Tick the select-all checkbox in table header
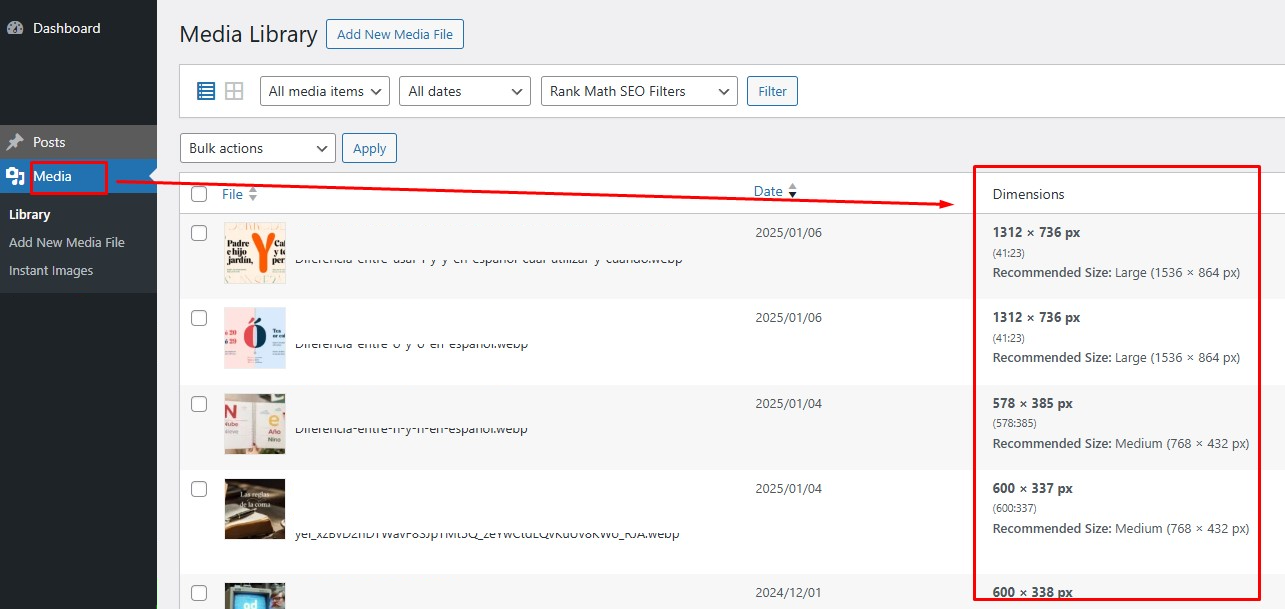The height and width of the screenshot is (609, 1285). (x=199, y=194)
